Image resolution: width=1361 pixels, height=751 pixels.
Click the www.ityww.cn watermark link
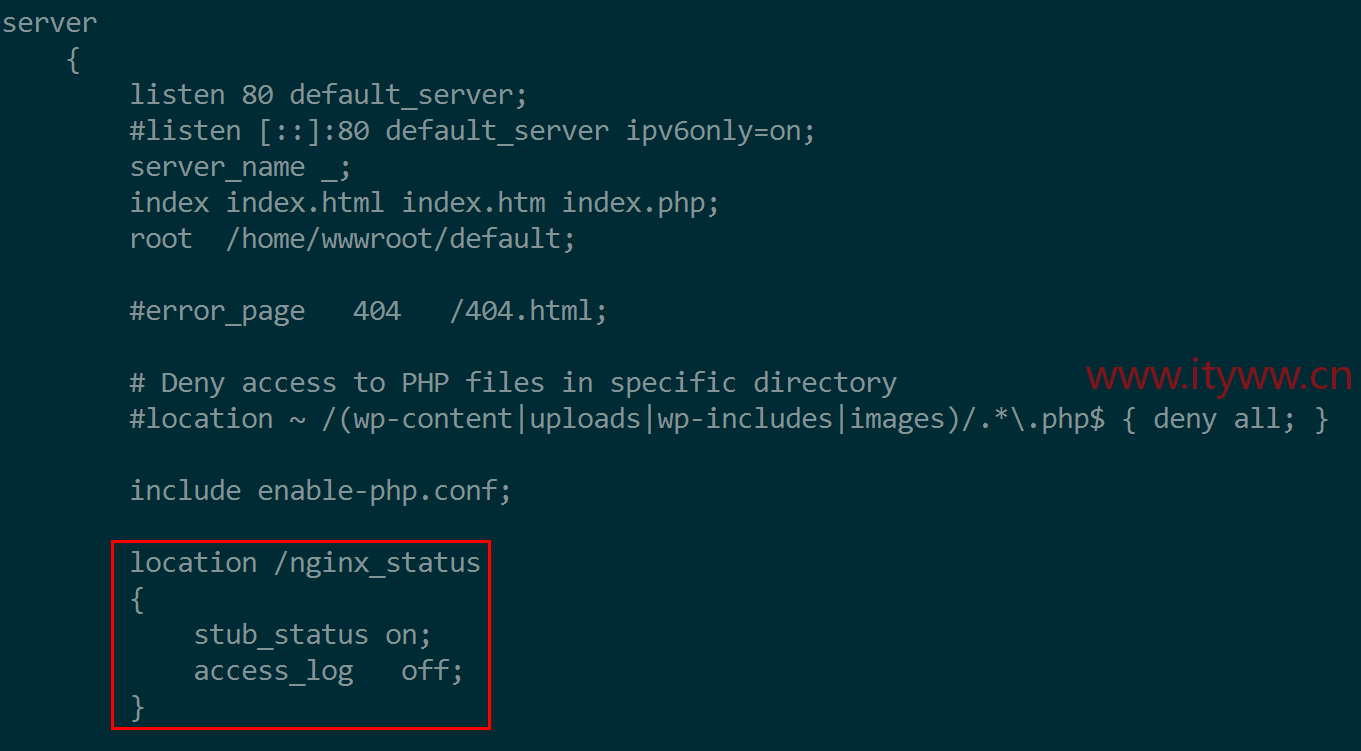tap(1219, 377)
